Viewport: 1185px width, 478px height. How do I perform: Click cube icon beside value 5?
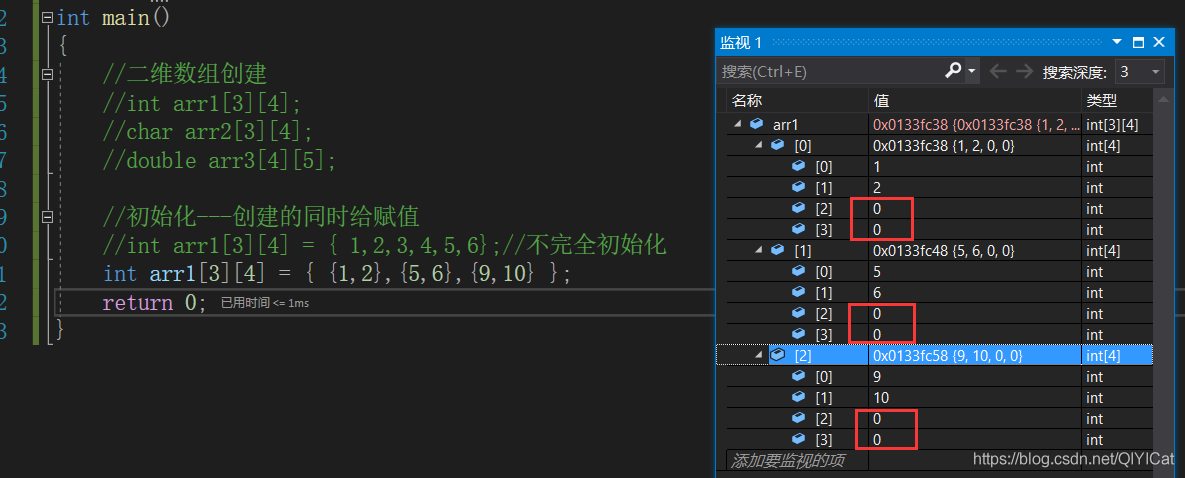(798, 272)
